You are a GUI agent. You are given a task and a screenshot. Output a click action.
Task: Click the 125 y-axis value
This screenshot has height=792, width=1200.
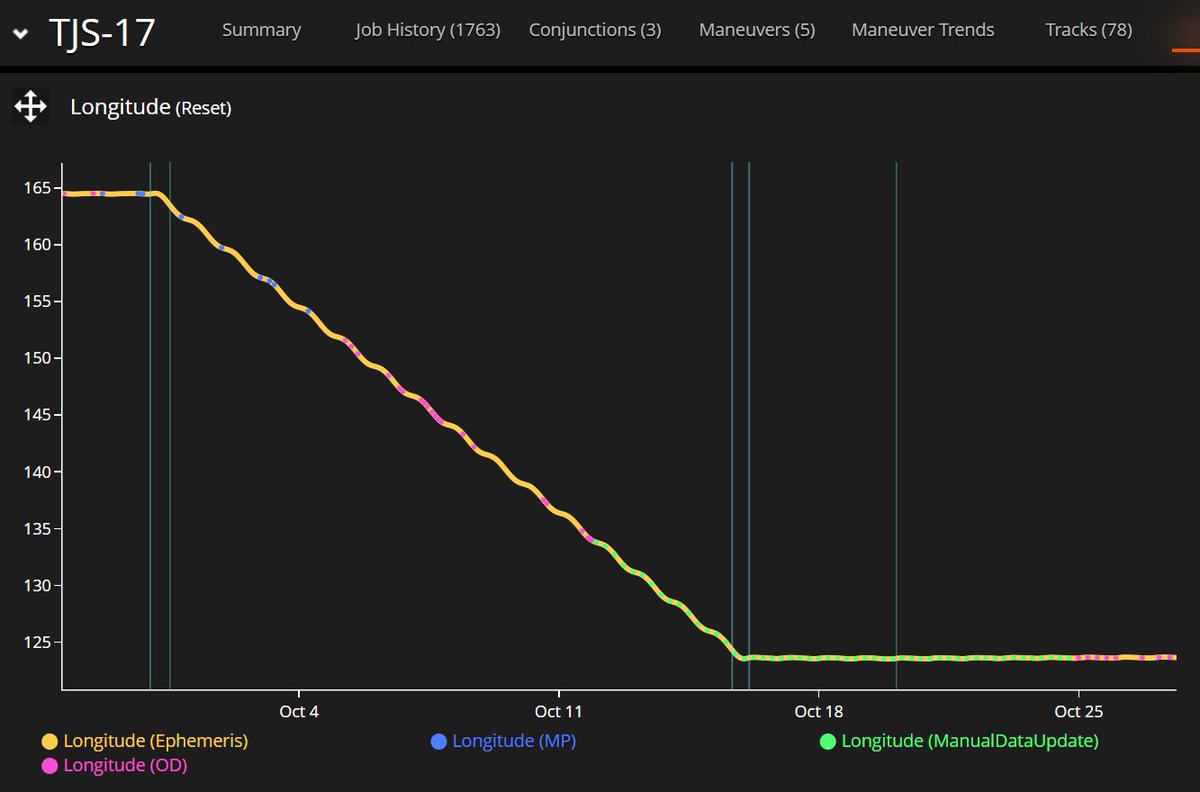click(x=36, y=642)
